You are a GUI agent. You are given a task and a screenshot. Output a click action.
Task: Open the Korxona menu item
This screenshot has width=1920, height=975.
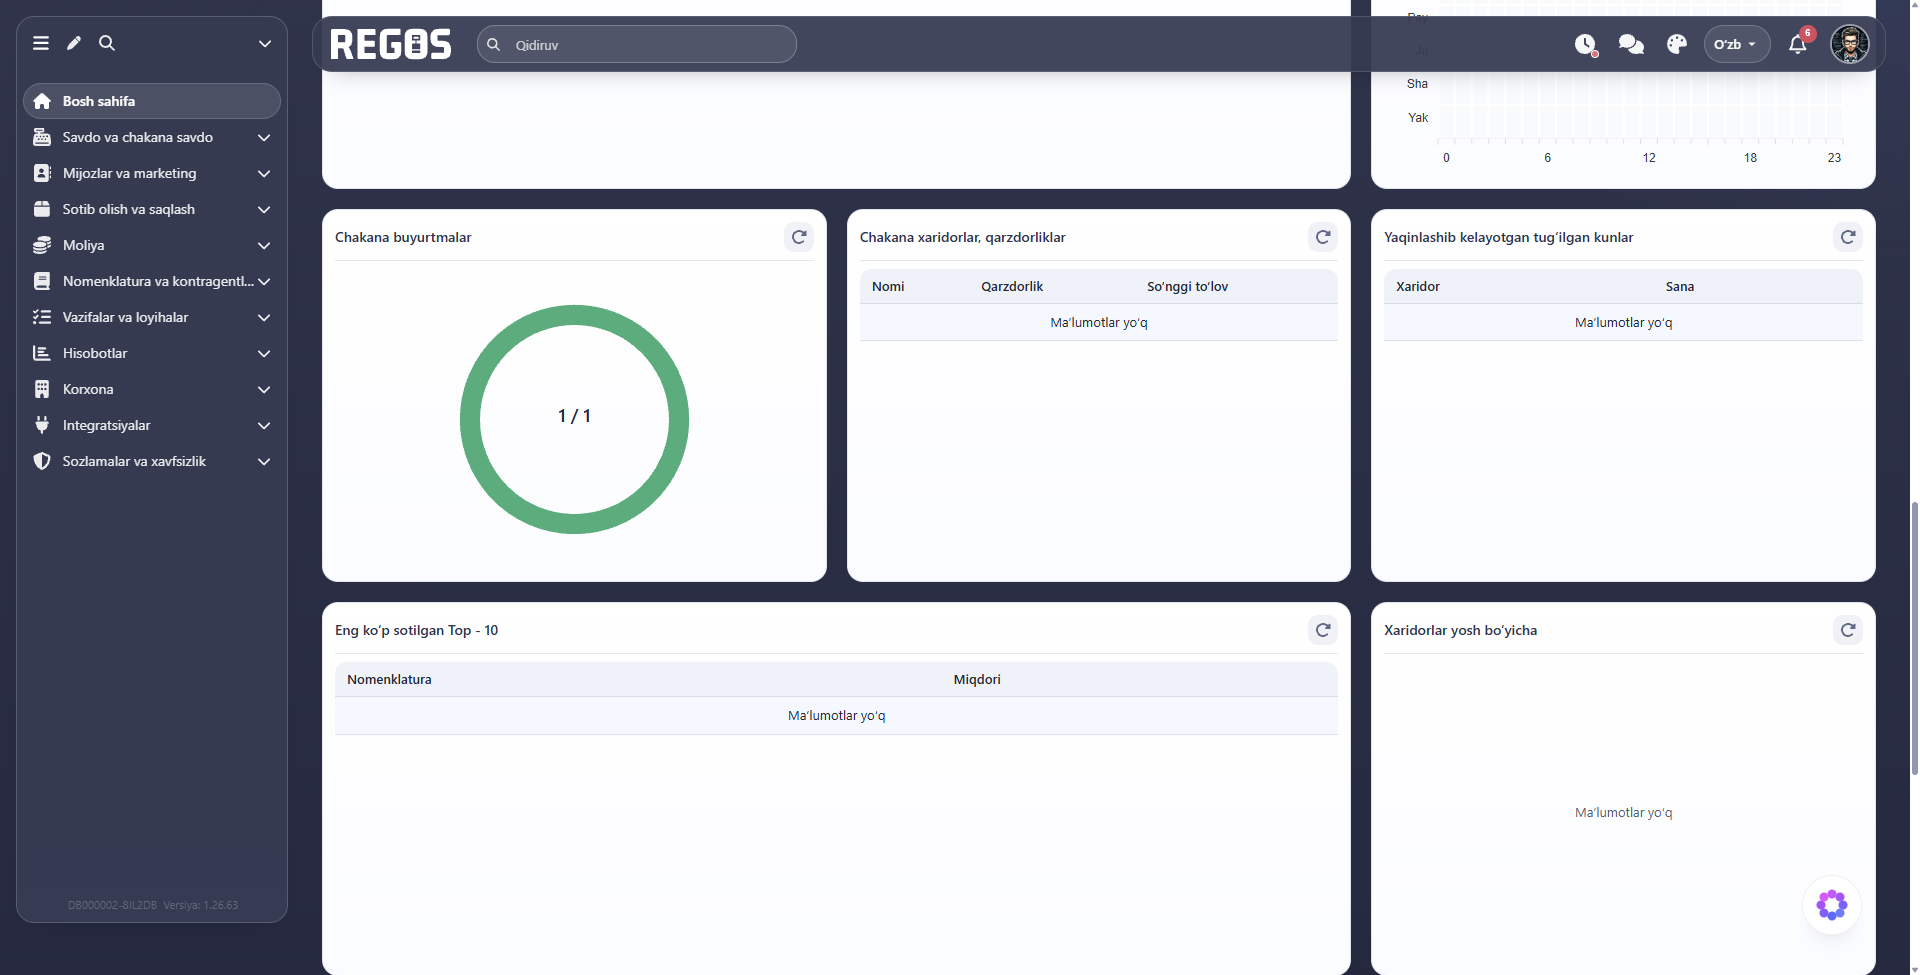pos(152,389)
